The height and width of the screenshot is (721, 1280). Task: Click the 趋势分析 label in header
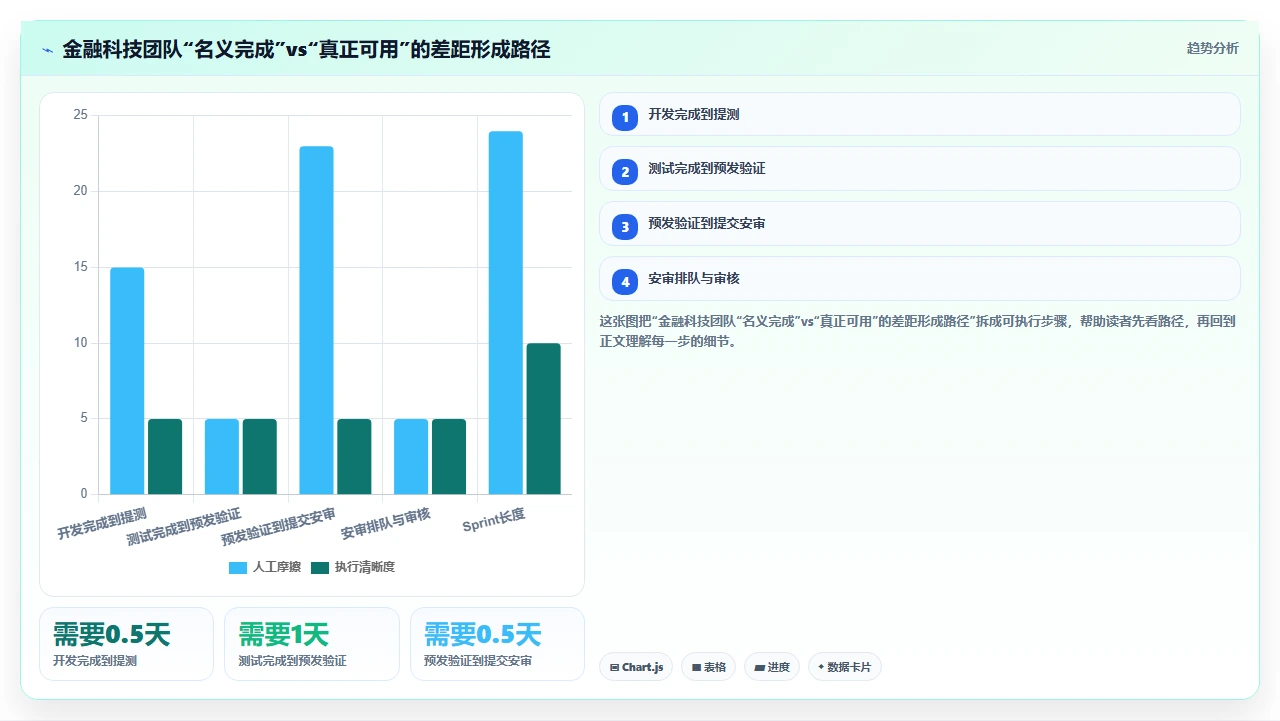tap(1212, 49)
